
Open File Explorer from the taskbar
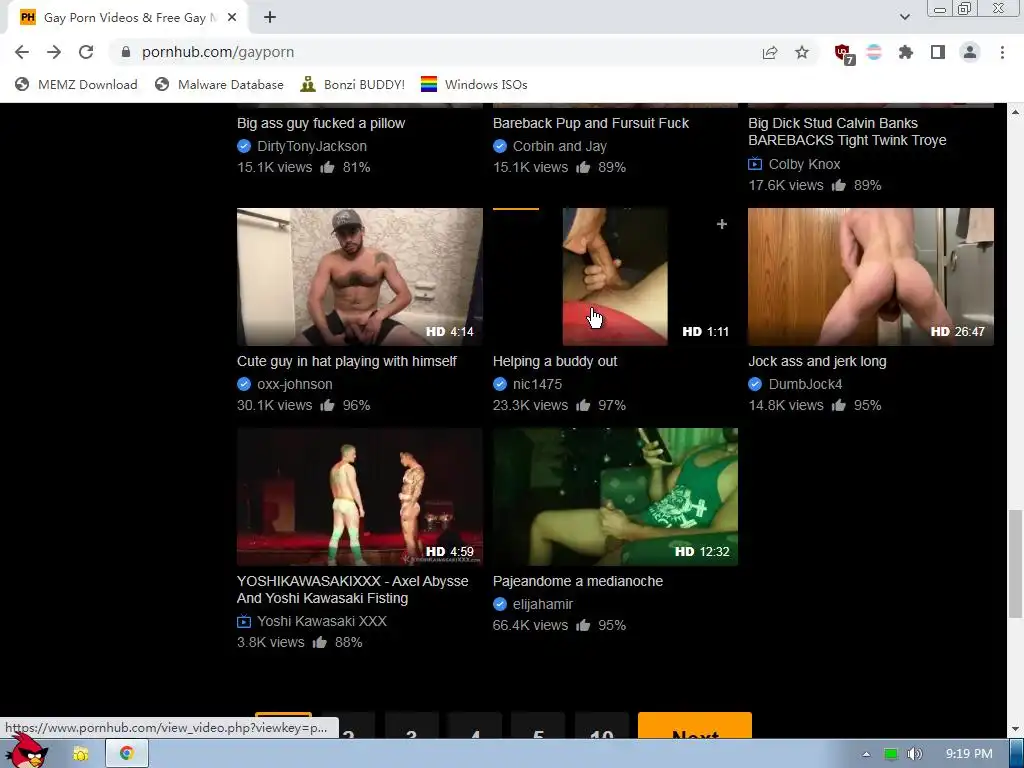pos(81,754)
